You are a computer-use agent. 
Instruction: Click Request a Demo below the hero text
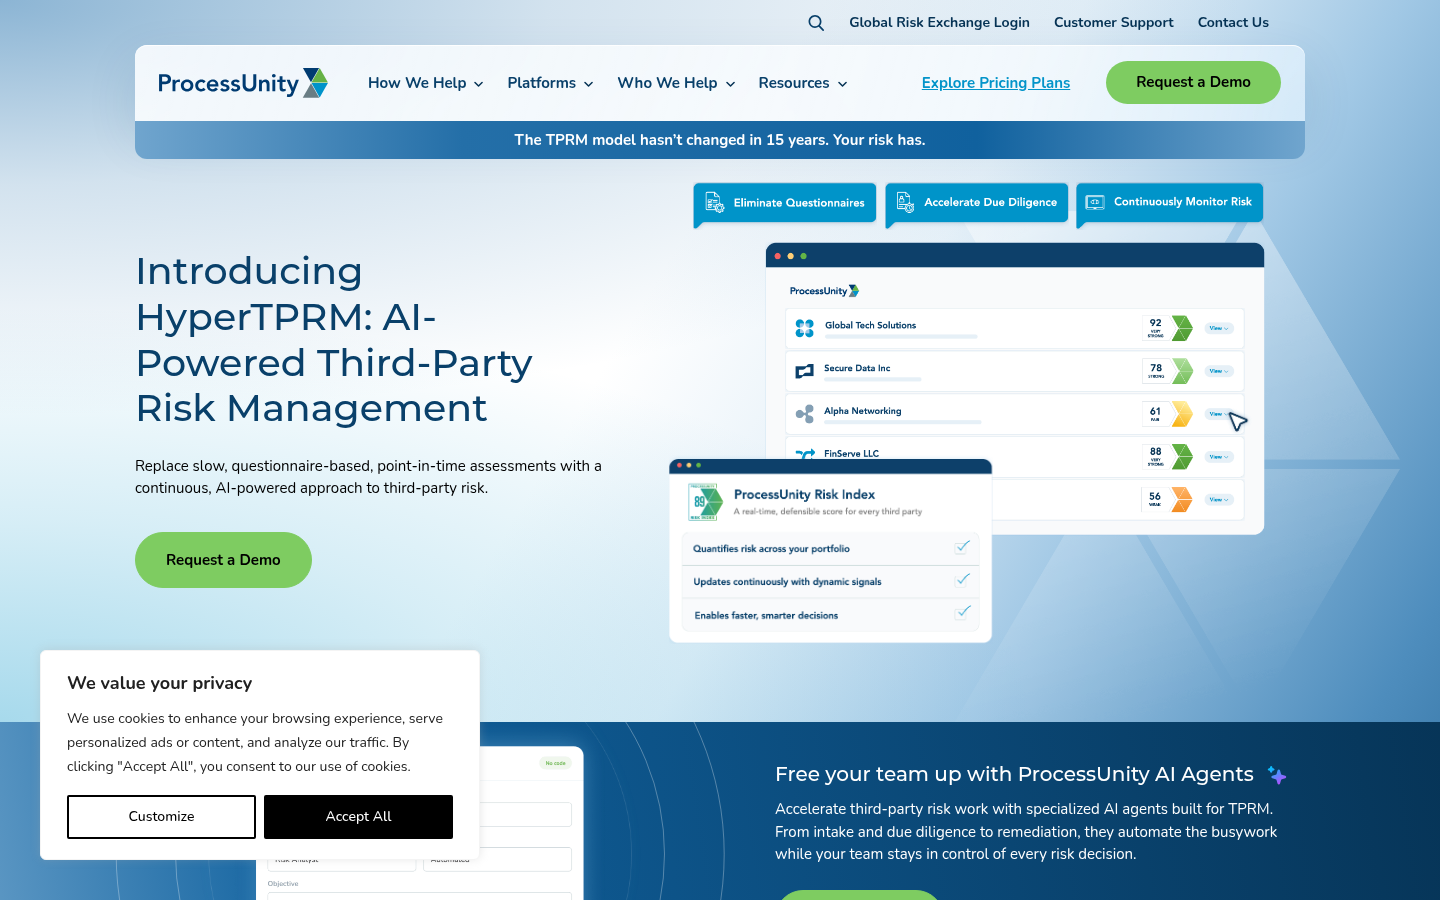pos(223,560)
